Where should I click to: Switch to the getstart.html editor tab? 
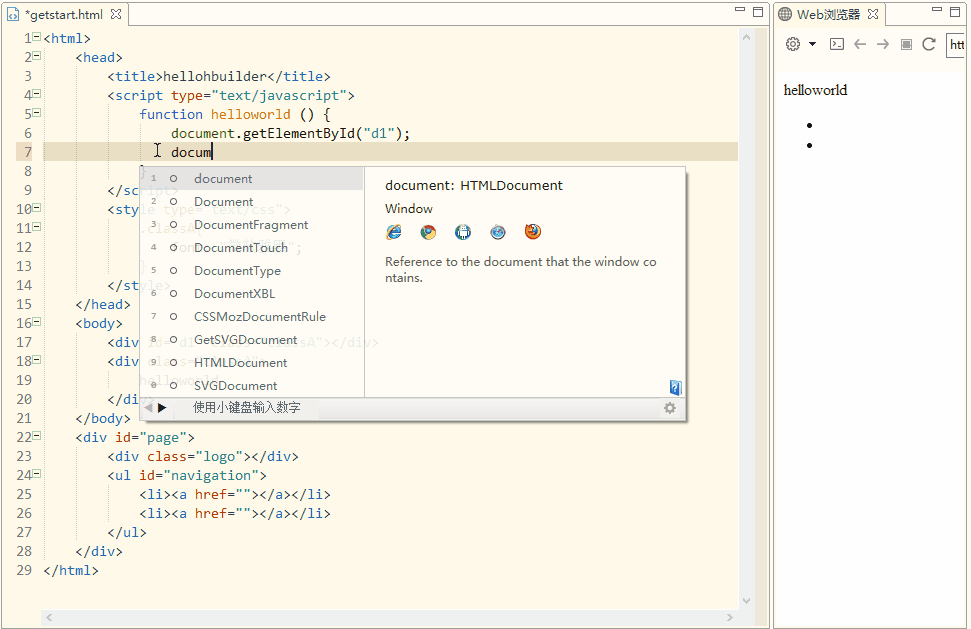coord(62,14)
